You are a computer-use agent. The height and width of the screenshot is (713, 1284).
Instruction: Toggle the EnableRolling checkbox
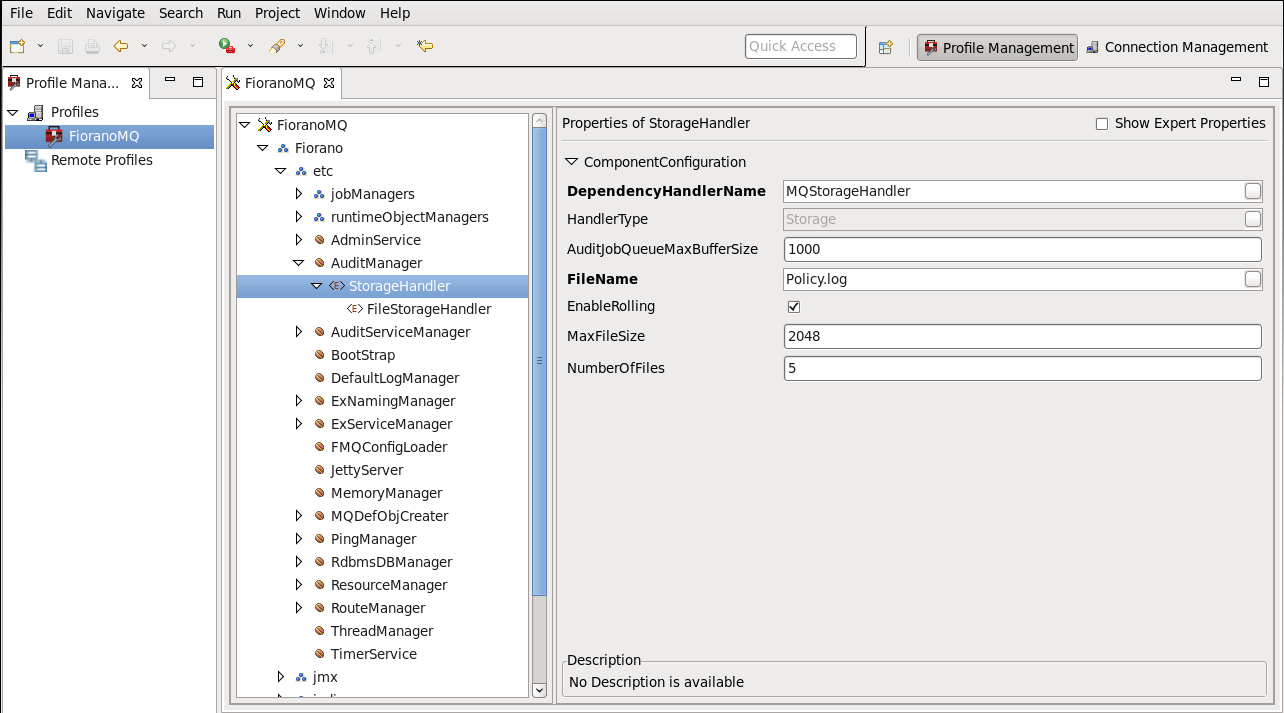794,307
